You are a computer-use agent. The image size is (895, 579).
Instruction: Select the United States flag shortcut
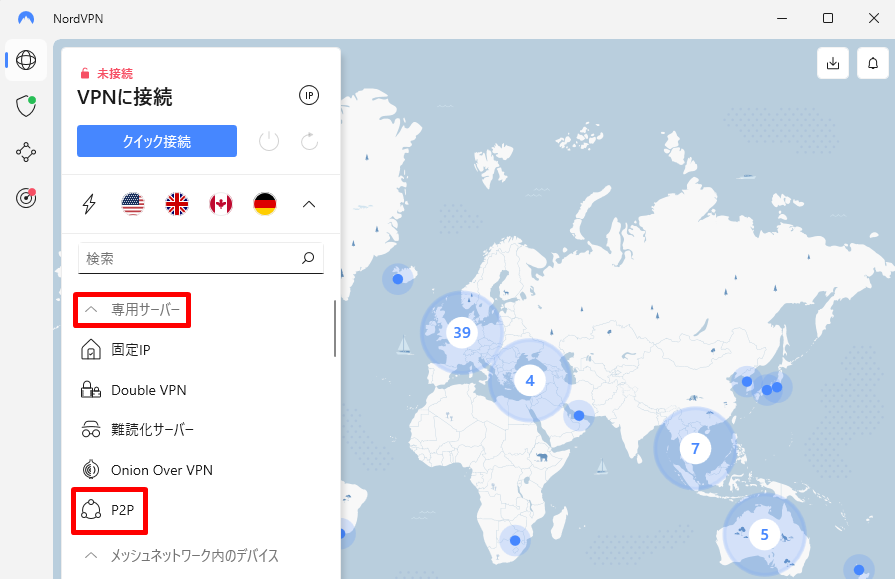(133, 204)
